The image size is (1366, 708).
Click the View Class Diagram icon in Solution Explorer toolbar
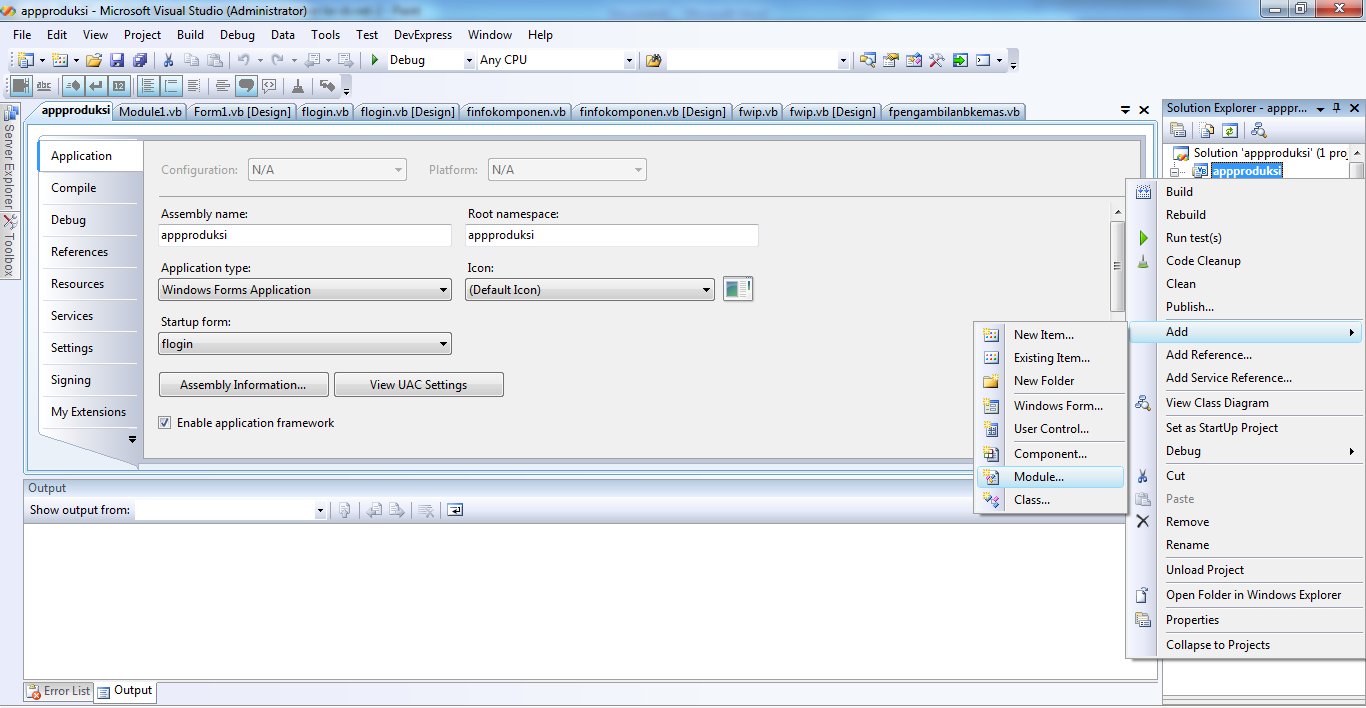click(x=1259, y=130)
